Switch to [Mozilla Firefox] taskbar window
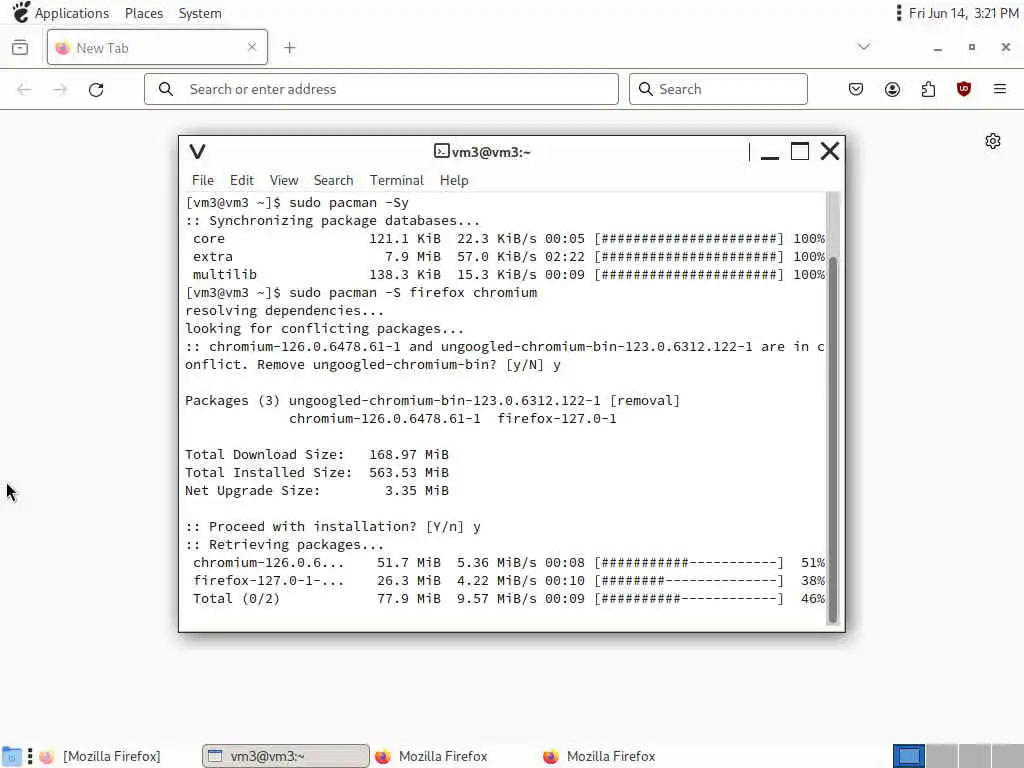Screen dimensions: 1024x768 point(100,756)
